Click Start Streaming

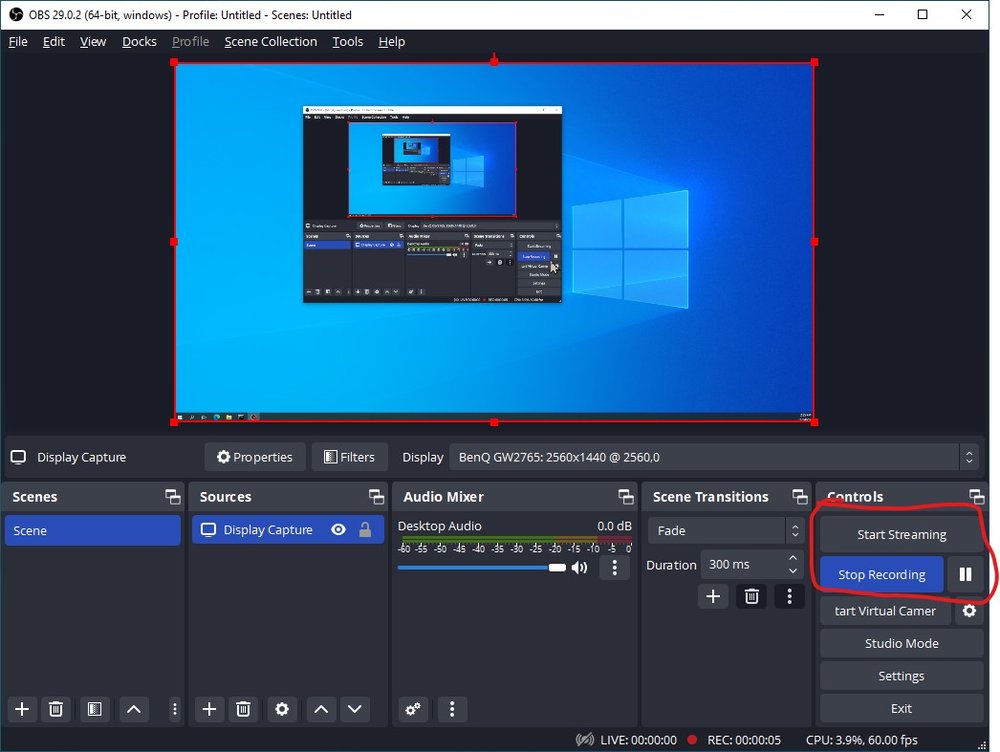click(901, 535)
